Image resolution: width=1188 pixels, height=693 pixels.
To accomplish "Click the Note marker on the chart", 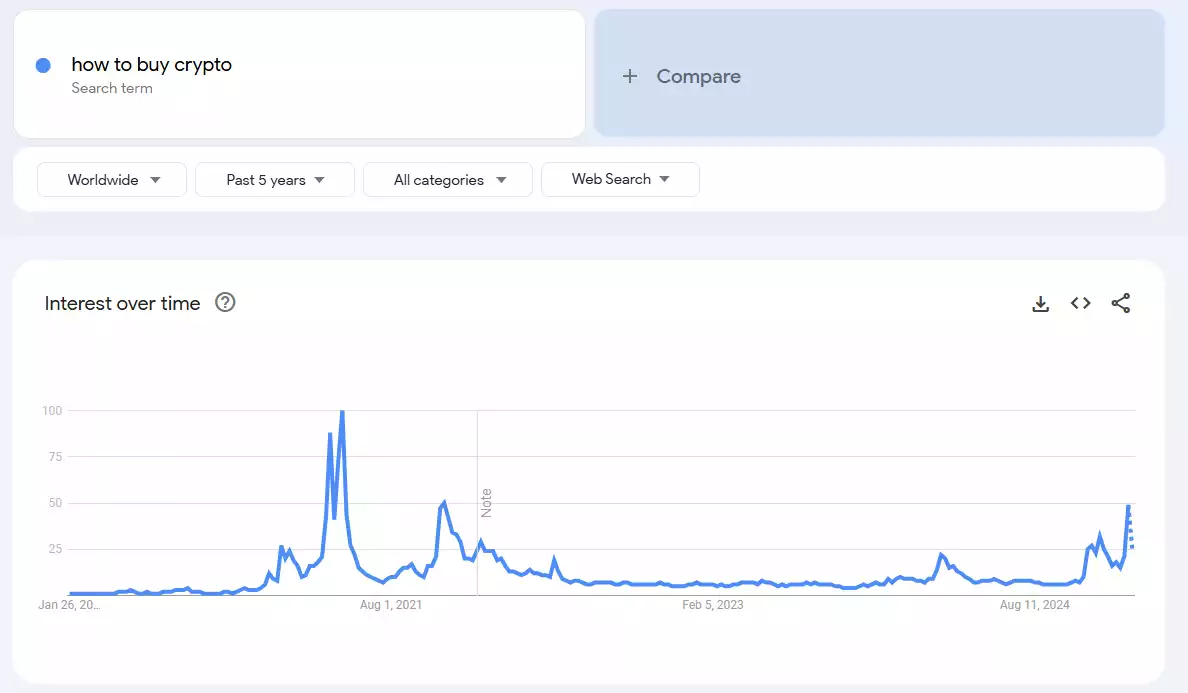I will pos(487,500).
